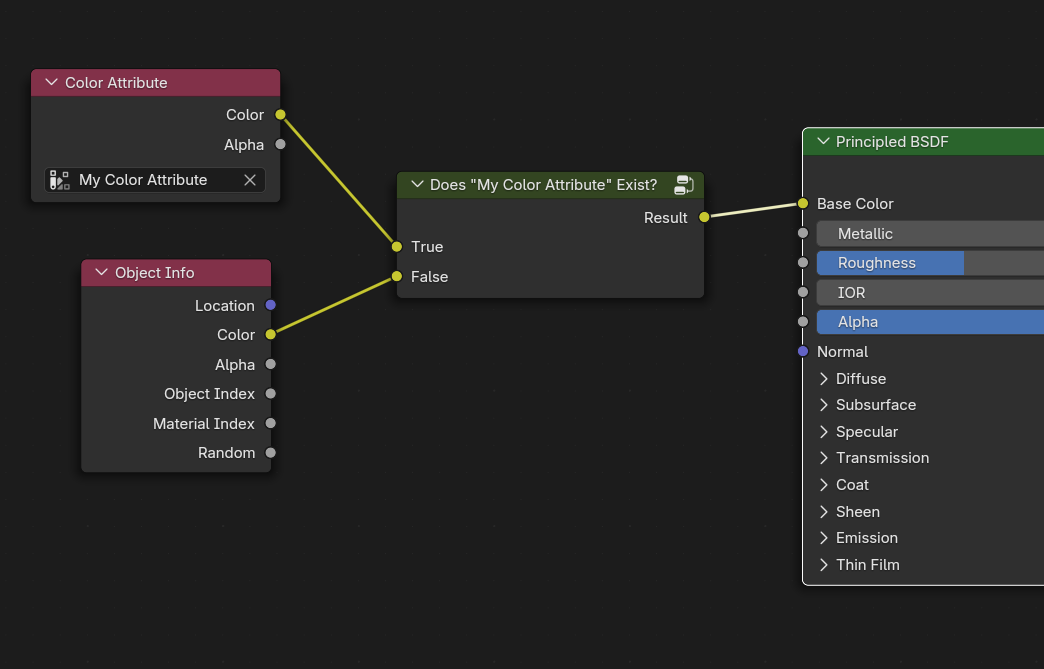Expand the Coat panel
This screenshot has width=1044, height=669.
(x=824, y=485)
